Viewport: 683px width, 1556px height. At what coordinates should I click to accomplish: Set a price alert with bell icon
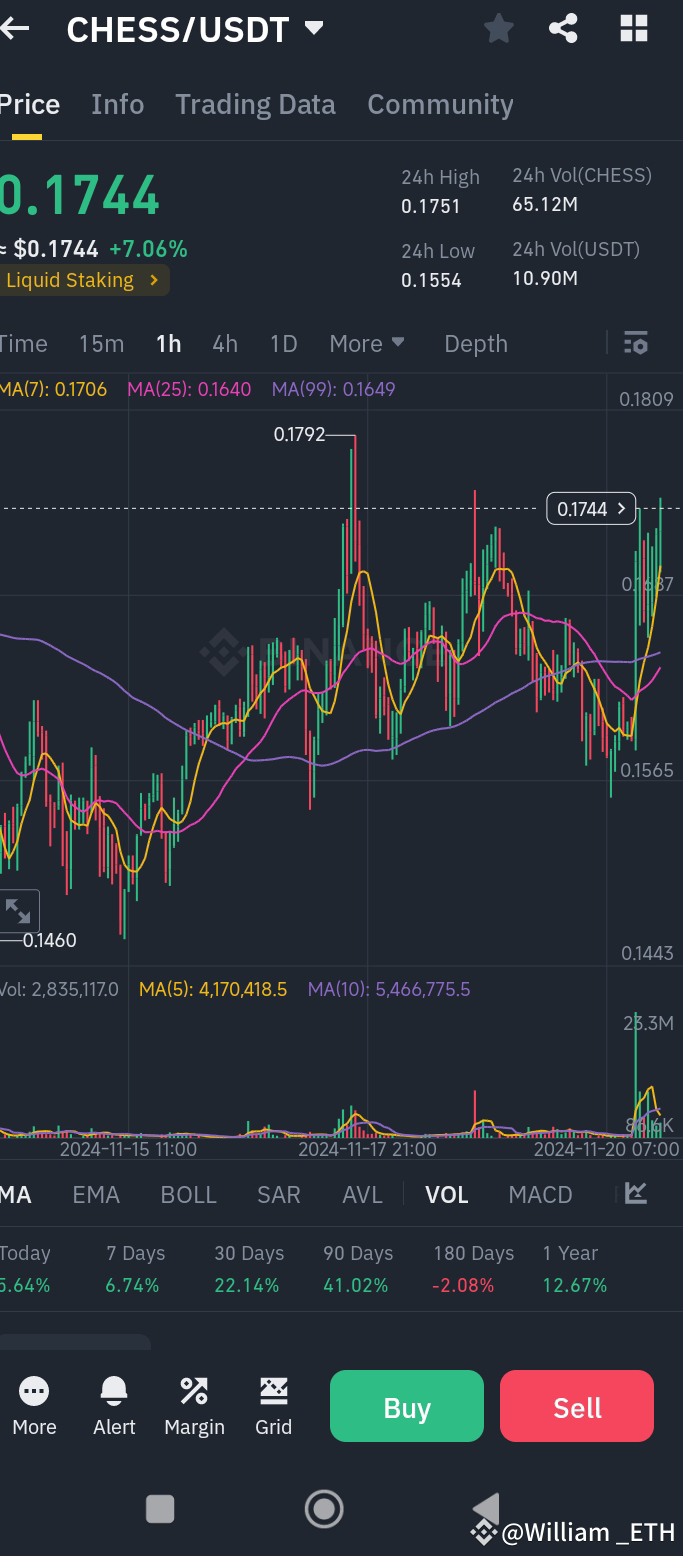click(x=113, y=1390)
